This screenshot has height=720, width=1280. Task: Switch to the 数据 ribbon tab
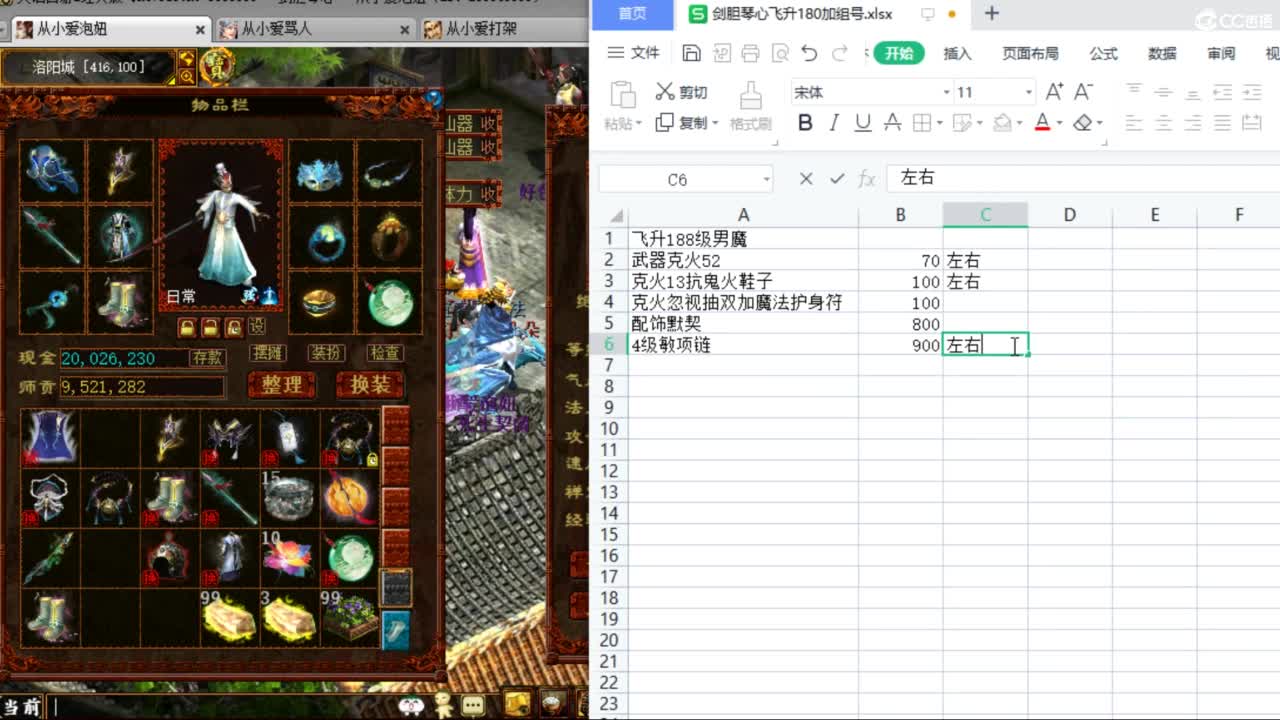coord(1162,53)
